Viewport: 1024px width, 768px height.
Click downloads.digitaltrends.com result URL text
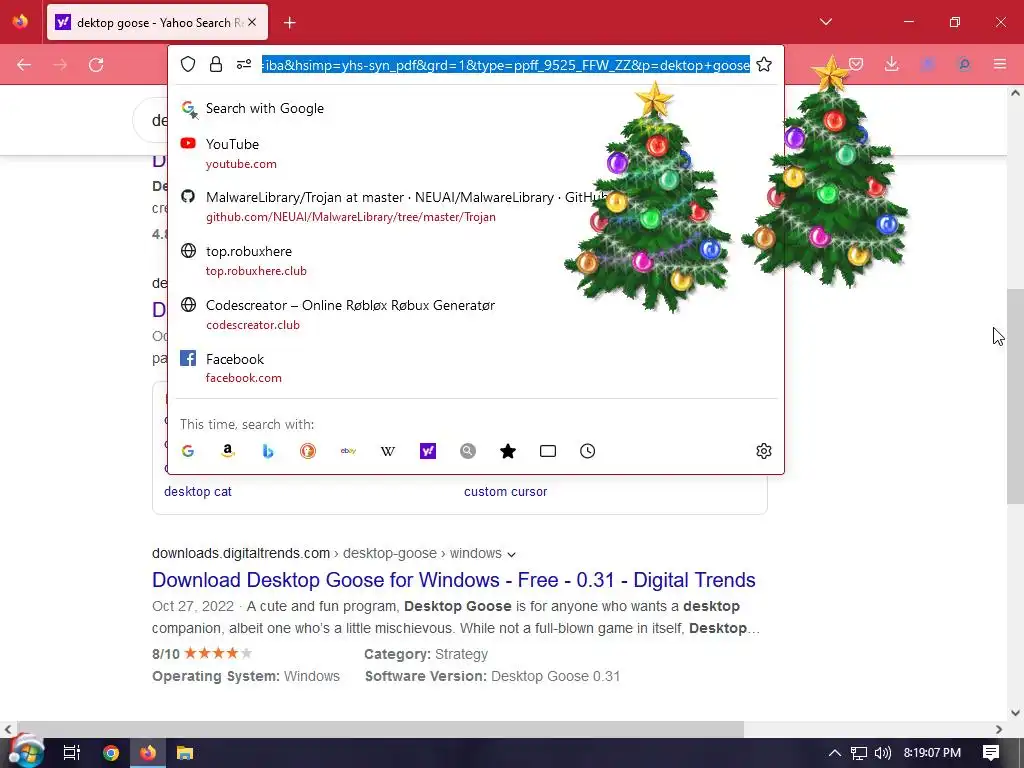coord(241,553)
